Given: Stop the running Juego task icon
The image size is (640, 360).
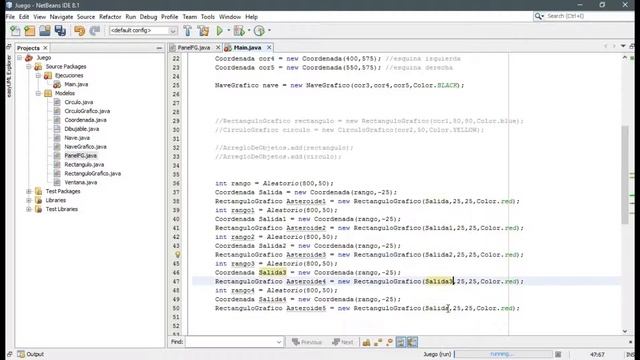Looking at the screenshot, I should [558, 354].
